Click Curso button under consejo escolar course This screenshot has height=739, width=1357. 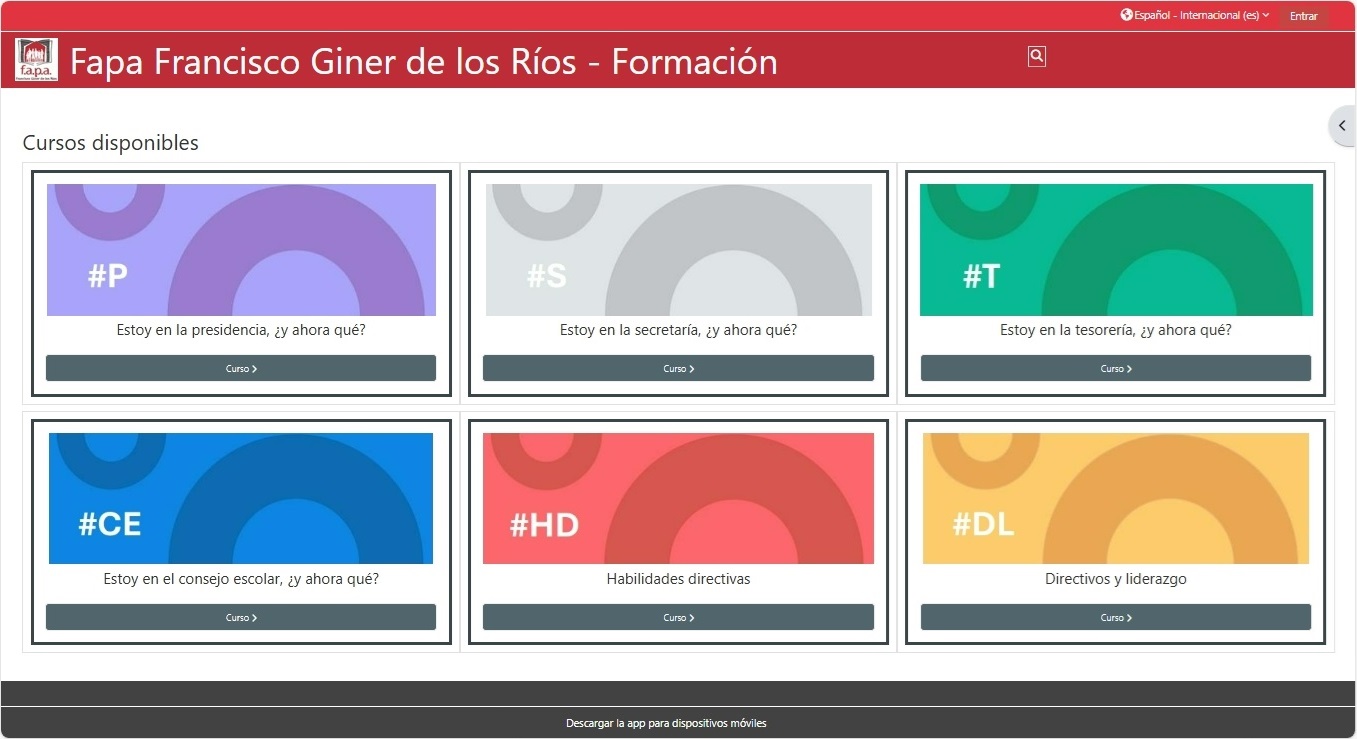pos(241,617)
